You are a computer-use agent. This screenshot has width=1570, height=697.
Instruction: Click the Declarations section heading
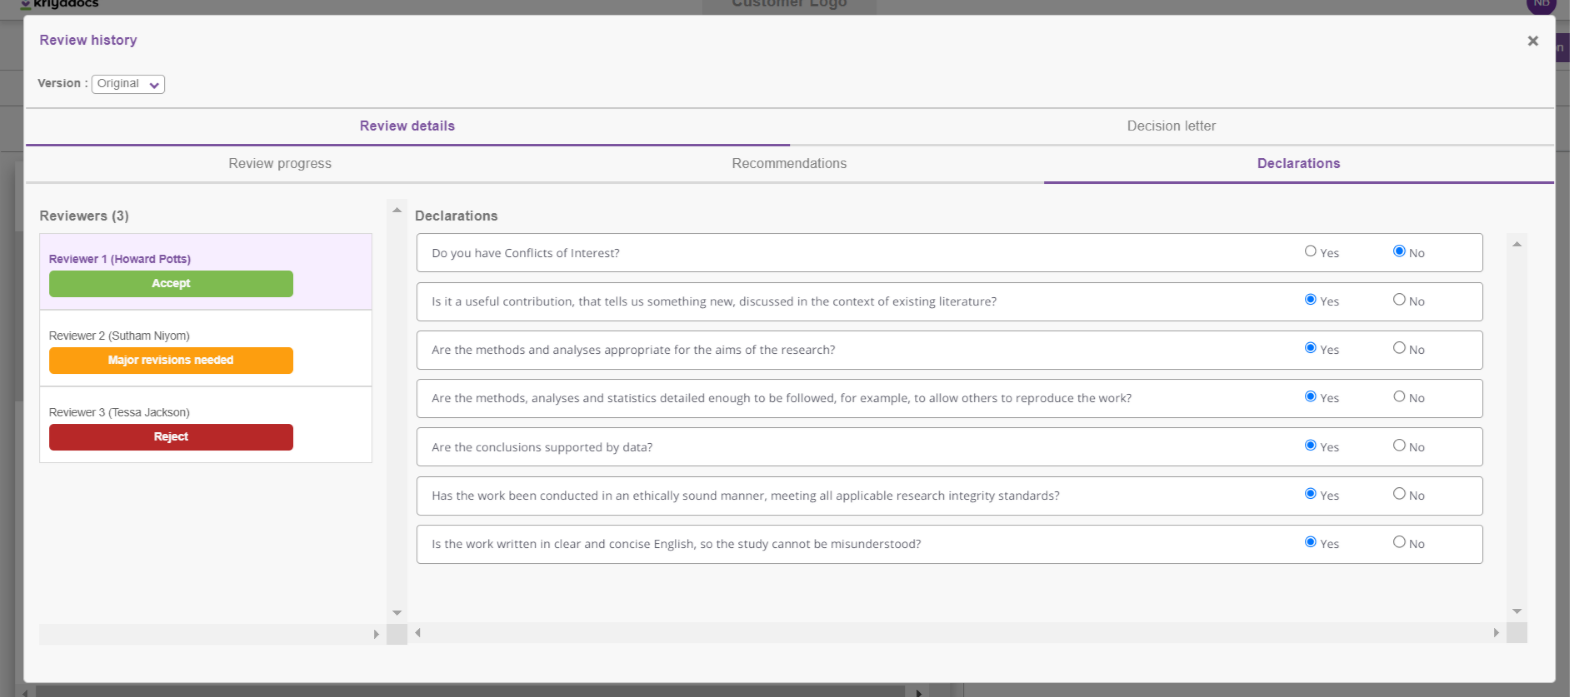pos(456,216)
